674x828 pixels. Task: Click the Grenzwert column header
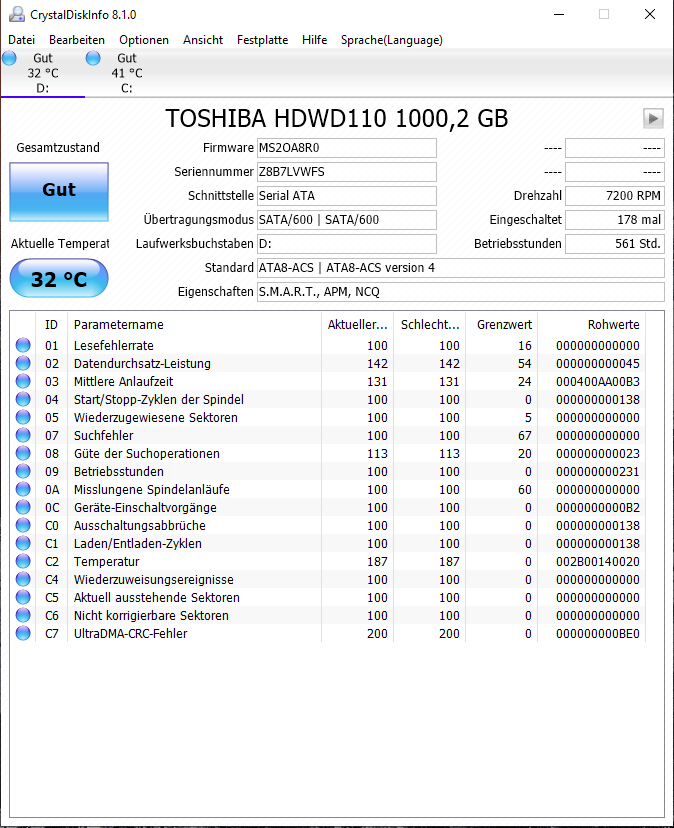[x=501, y=325]
